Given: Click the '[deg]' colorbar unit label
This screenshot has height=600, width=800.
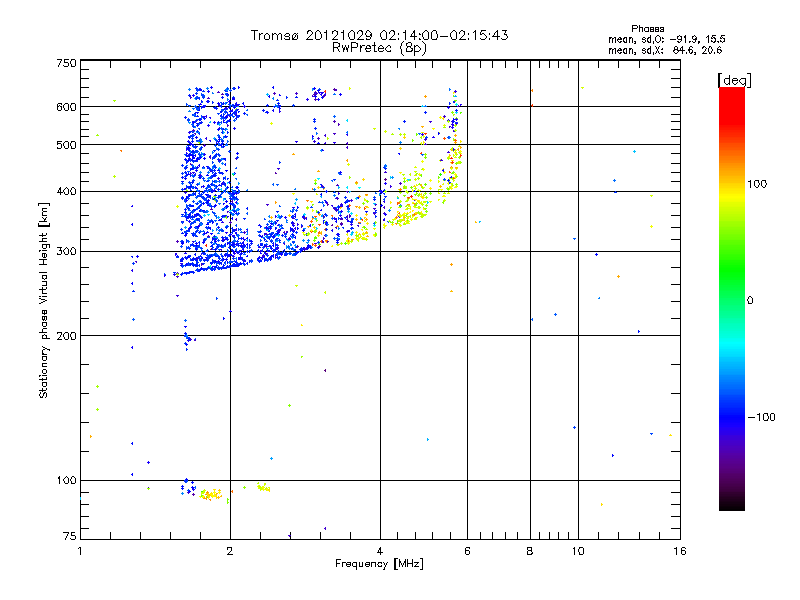Looking at the screenshot, I should [x=734, y=80].
